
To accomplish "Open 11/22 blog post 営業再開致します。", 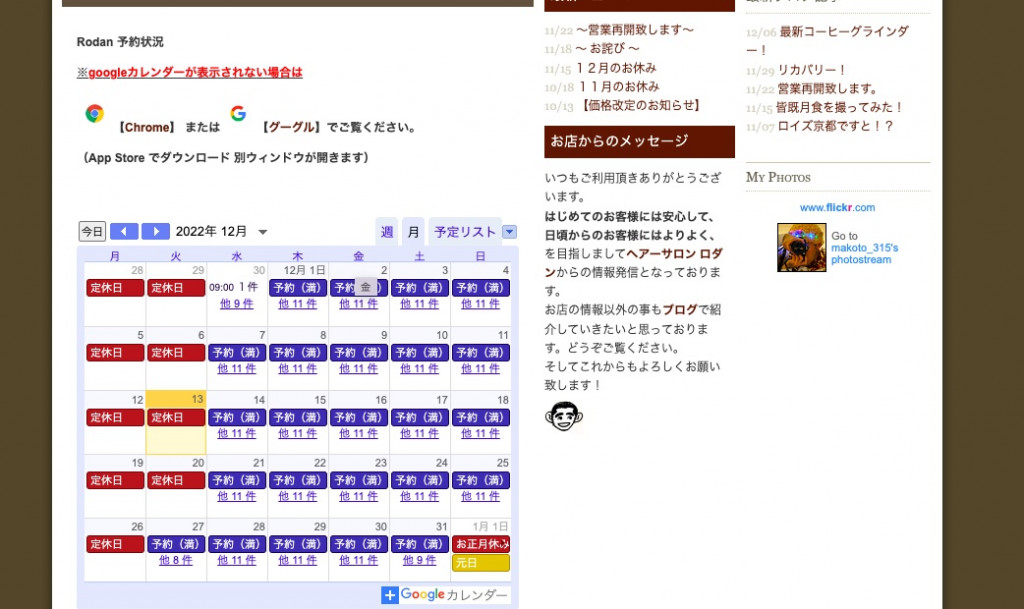I will (x=828, y=89).
